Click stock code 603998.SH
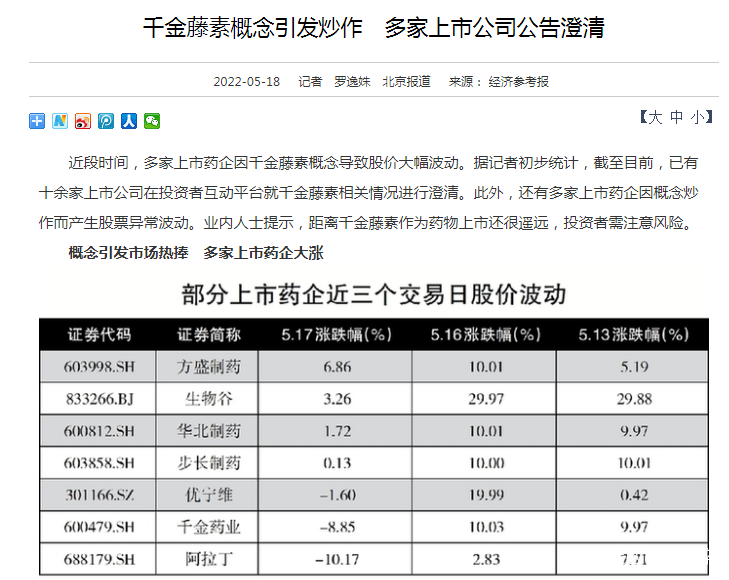This screenshot has width=729, height=580. pyautogui.click(x=99, y=367)
